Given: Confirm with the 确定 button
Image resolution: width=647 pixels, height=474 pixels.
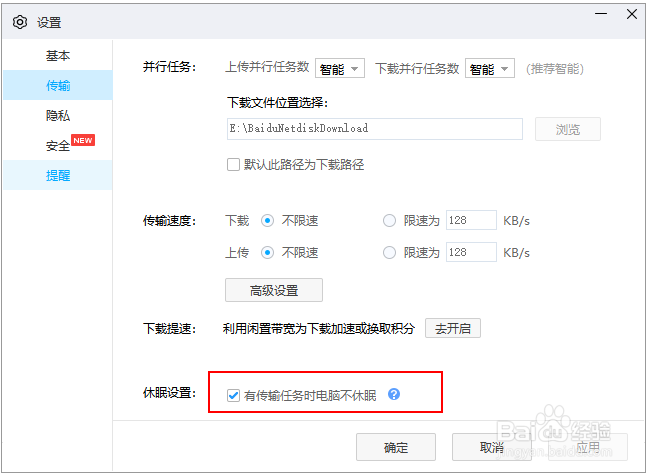Looking at the screenshot, I should [x=396, y=447].
